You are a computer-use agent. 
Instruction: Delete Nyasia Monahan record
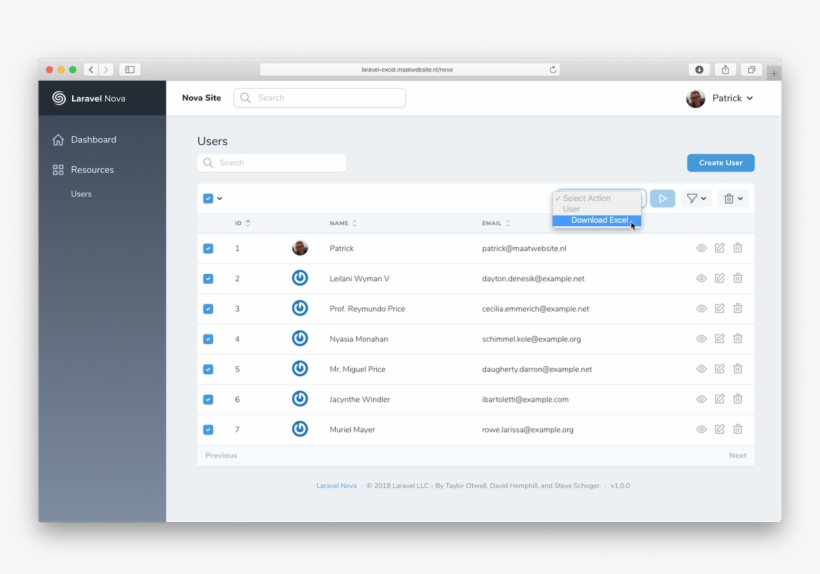pyautogui.click(x=737, y=339)
